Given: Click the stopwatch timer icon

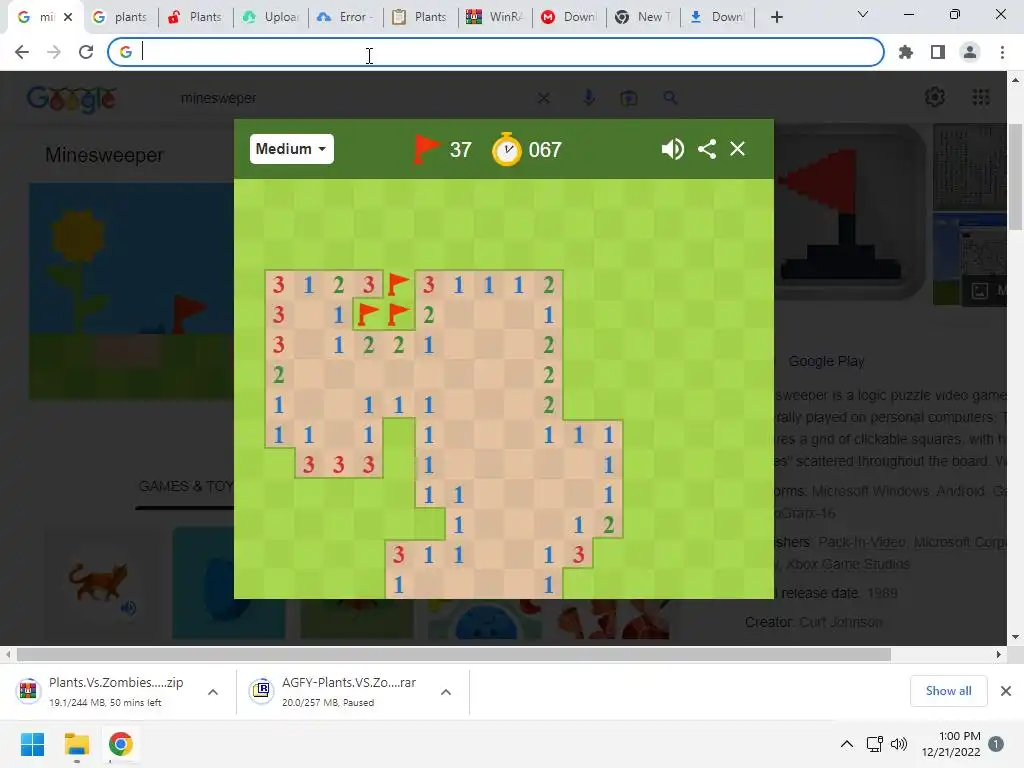Looking at the screenshot, I should [x=507, y=150].
